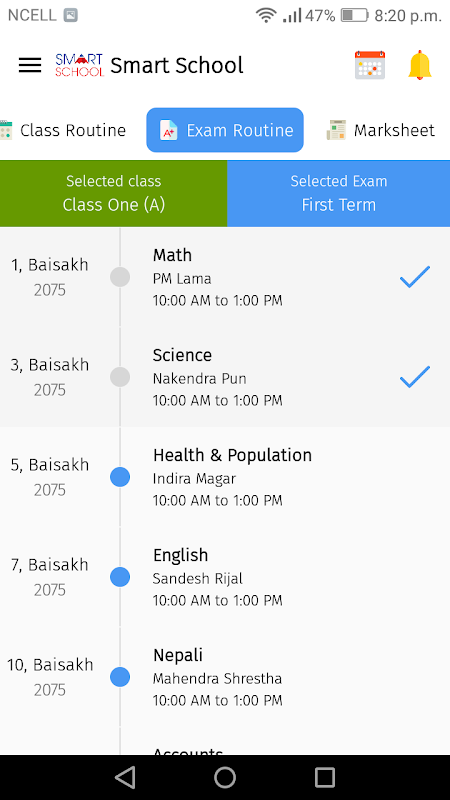The width and height of the screenshot is (450, 800).
Task: Switch to the Marksheet tab
Action: click(381, 130)
